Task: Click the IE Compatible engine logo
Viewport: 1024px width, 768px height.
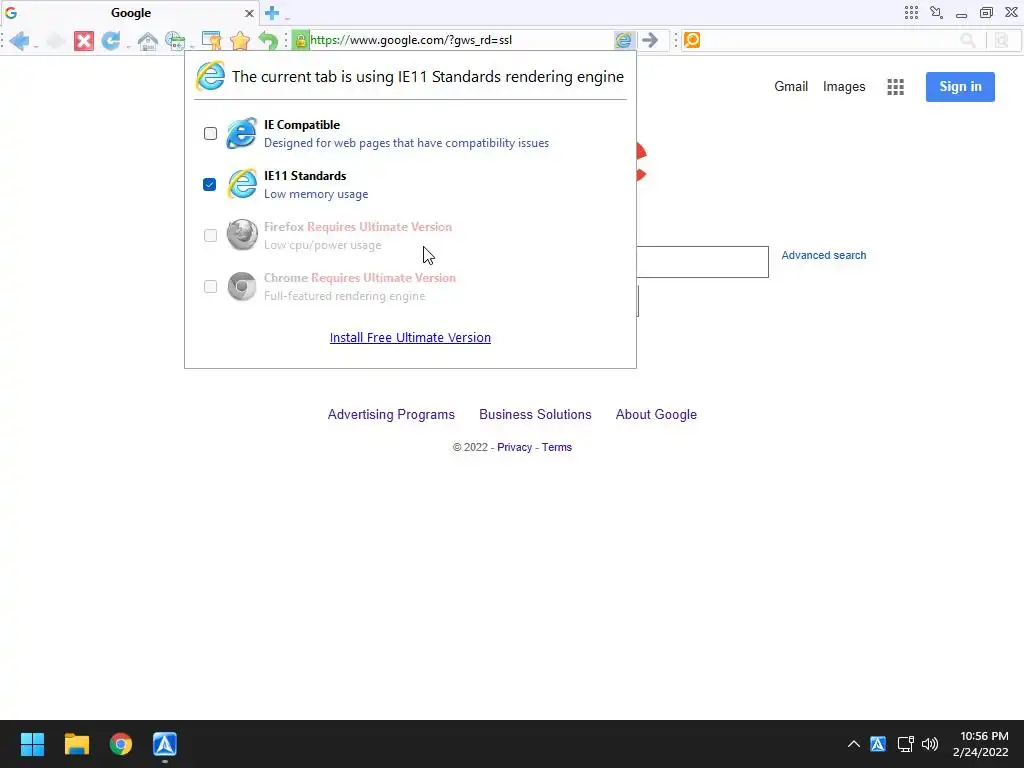Action: [242, 133]
